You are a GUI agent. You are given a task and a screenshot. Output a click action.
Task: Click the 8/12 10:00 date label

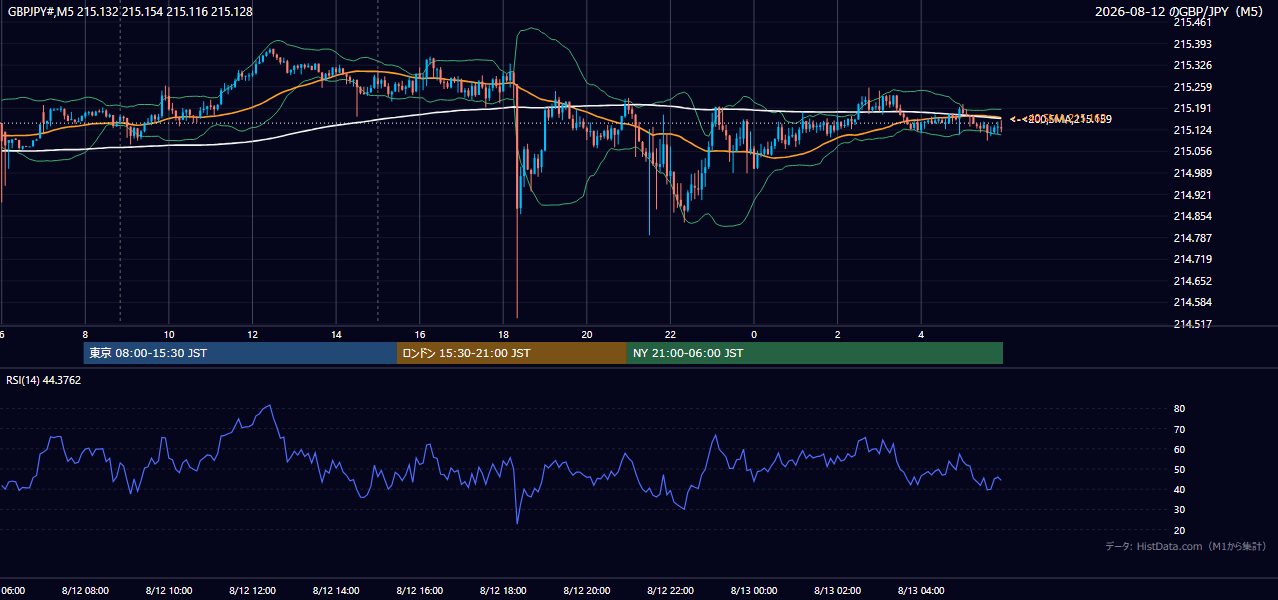click(169, 591)
